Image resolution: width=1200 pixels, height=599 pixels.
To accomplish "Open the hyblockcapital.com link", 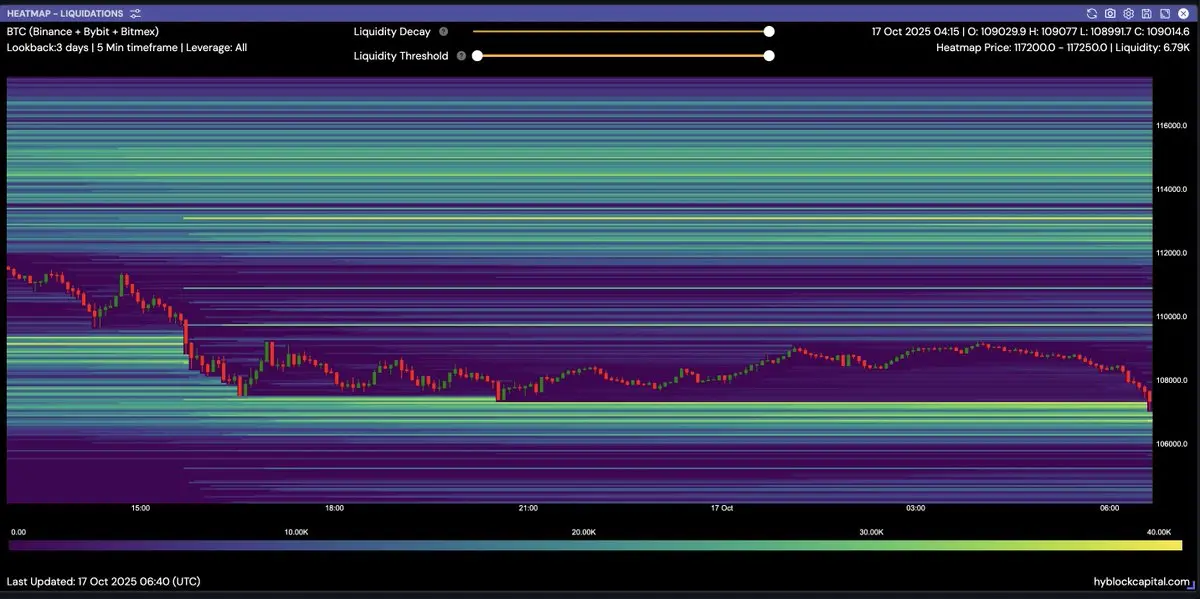I will tap(1141, 581).
